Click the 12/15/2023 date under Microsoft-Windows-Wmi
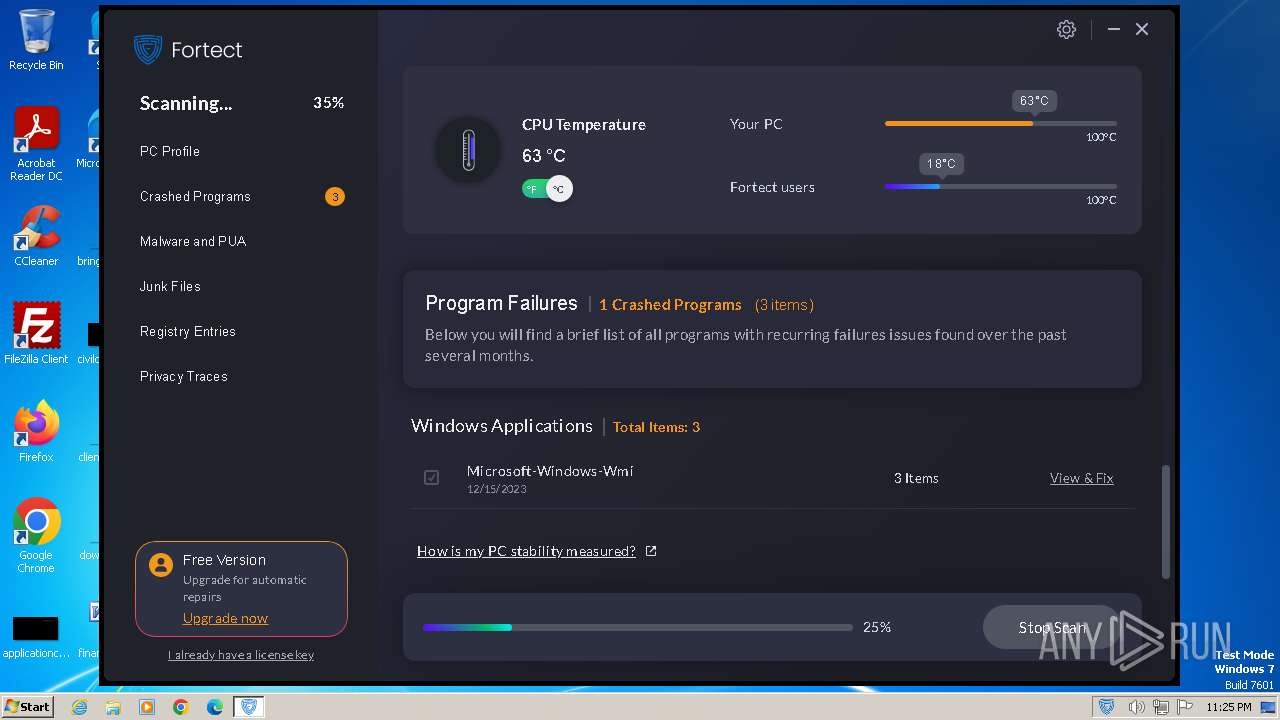This screenshot has width=1280, height=720. point(497,489)
